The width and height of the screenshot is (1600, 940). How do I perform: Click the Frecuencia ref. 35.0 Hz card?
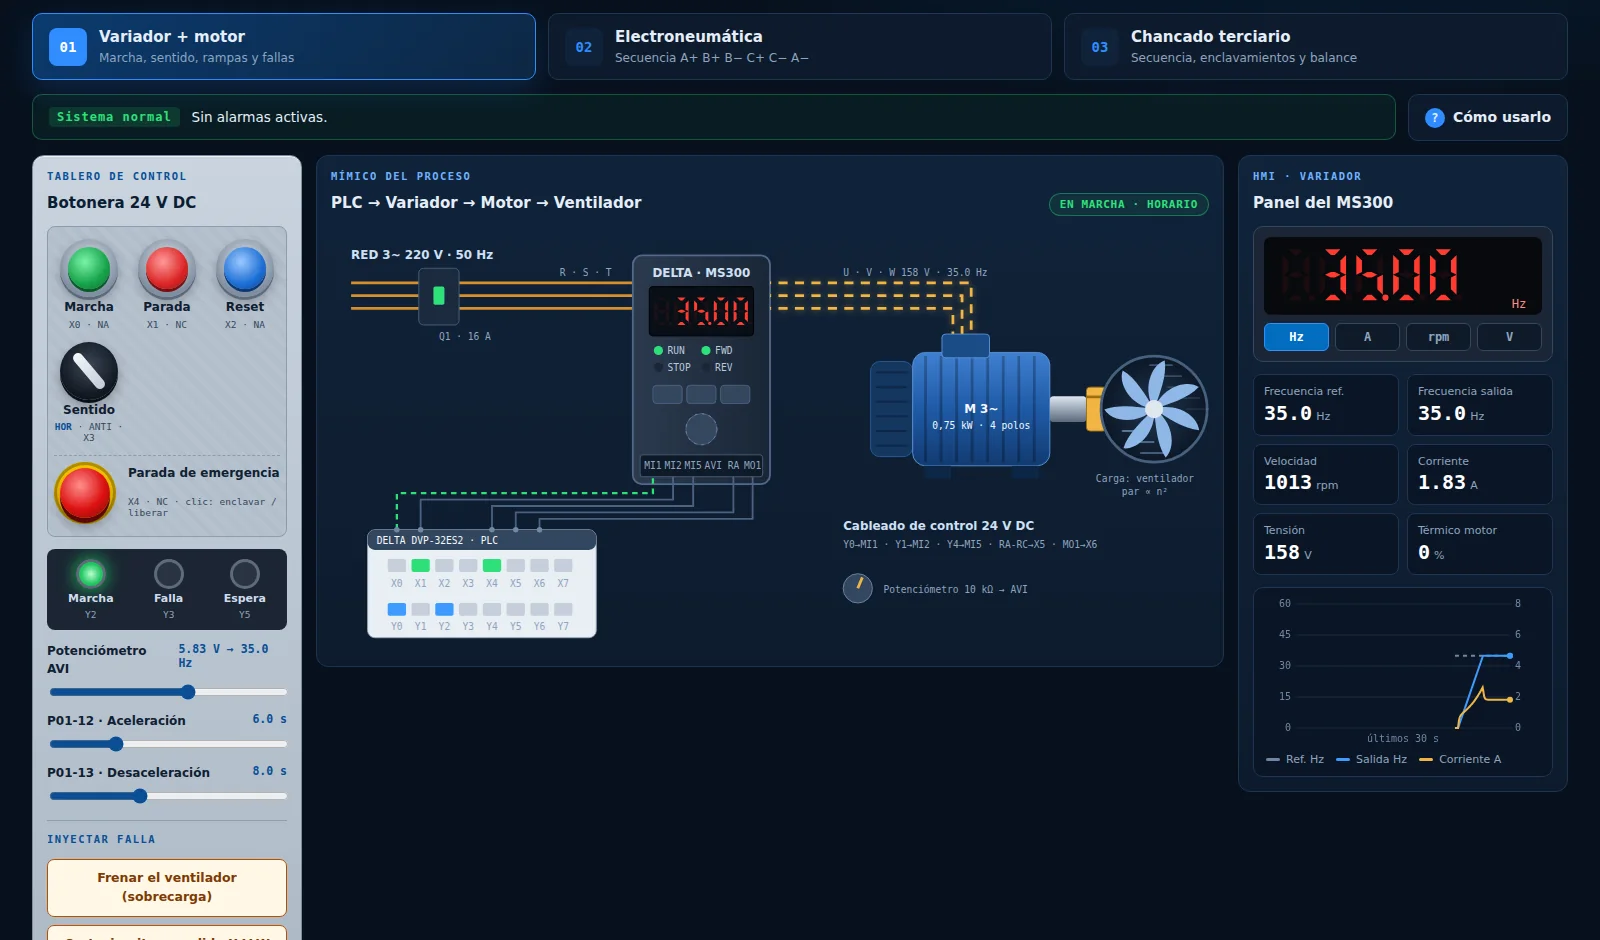[x=1325, y=404]
